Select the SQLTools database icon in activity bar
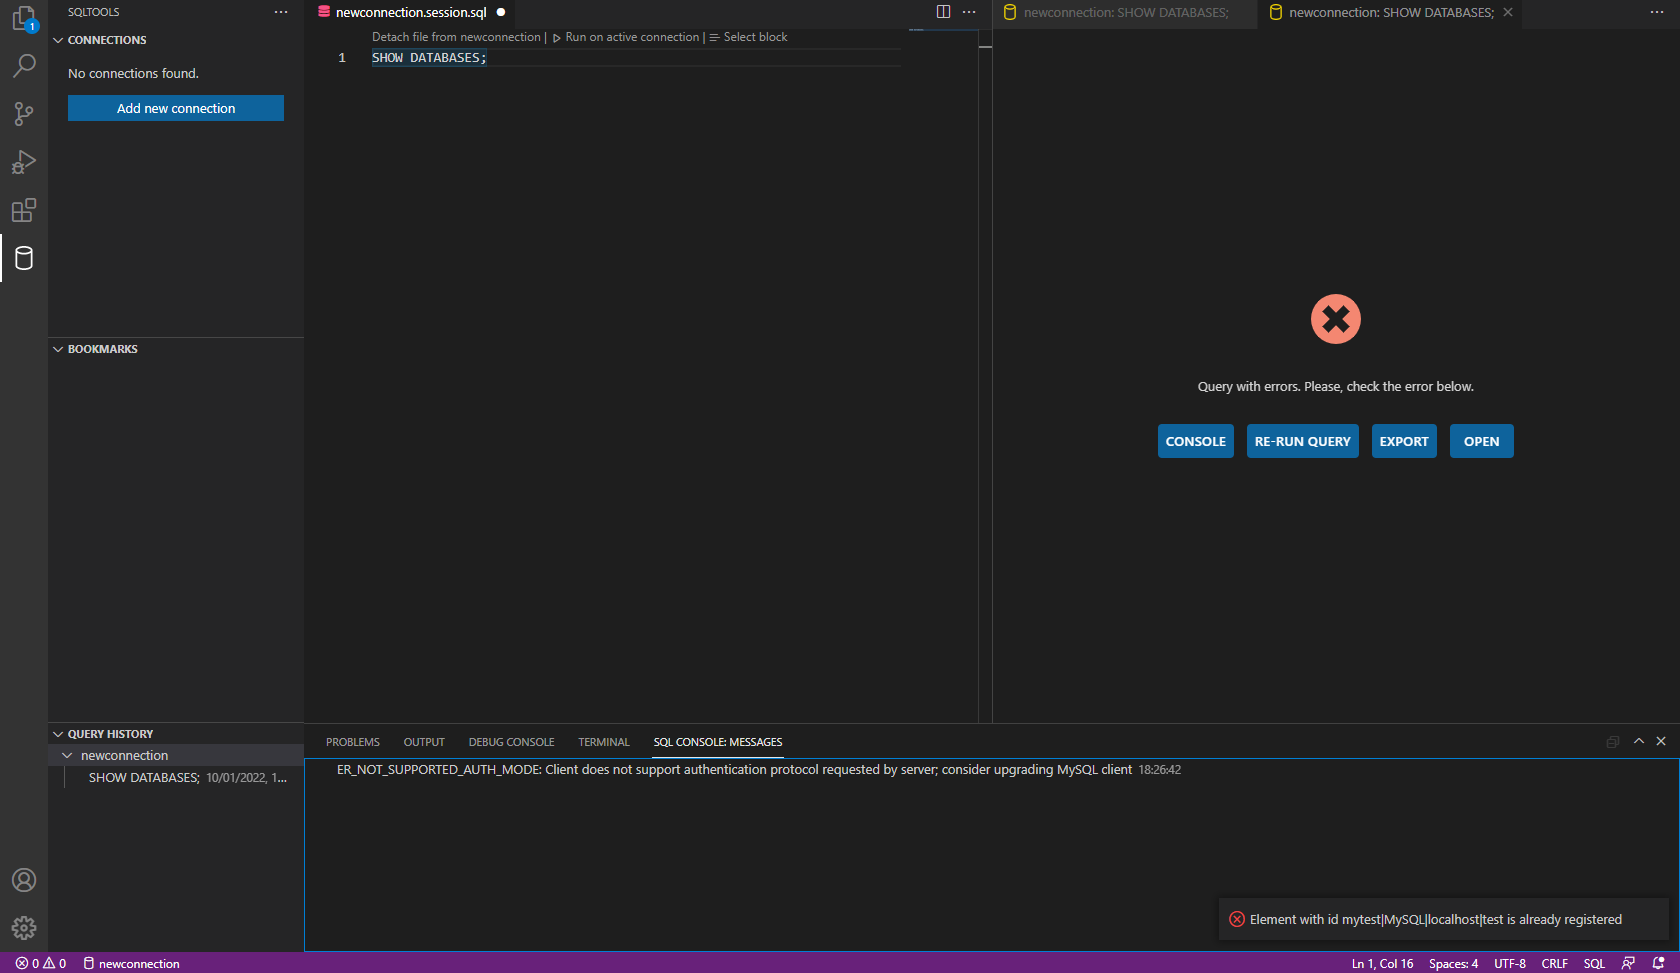Viewport: 1680px width, 973px height. (24, 258)
